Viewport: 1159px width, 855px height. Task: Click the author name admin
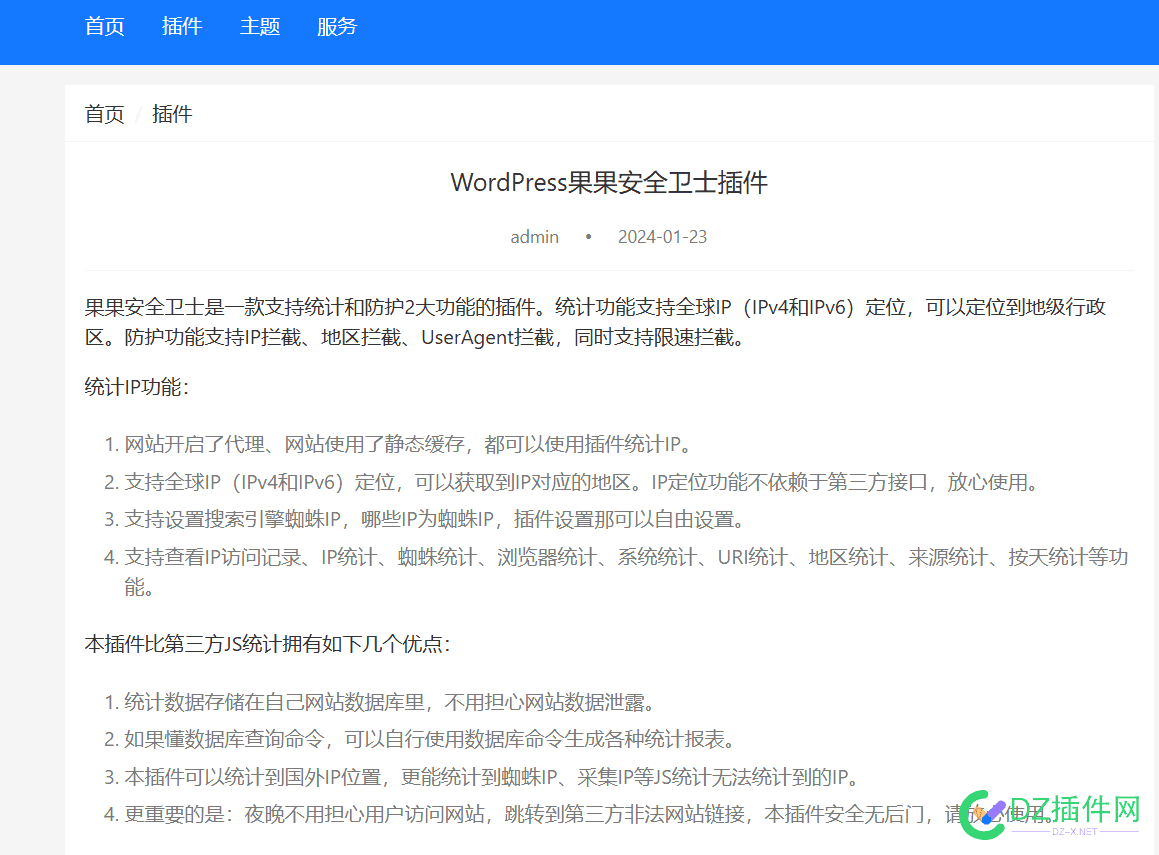[534, 236]
